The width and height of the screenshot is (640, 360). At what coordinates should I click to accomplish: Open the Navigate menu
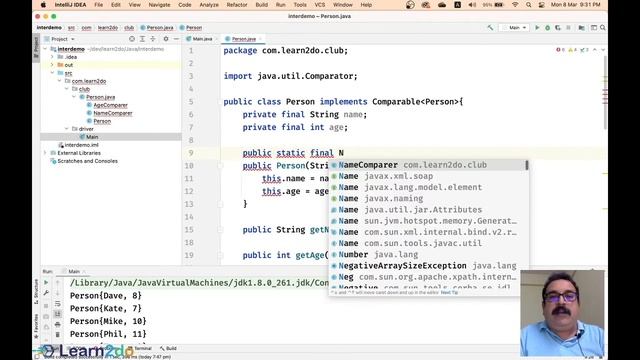[159, 5]
